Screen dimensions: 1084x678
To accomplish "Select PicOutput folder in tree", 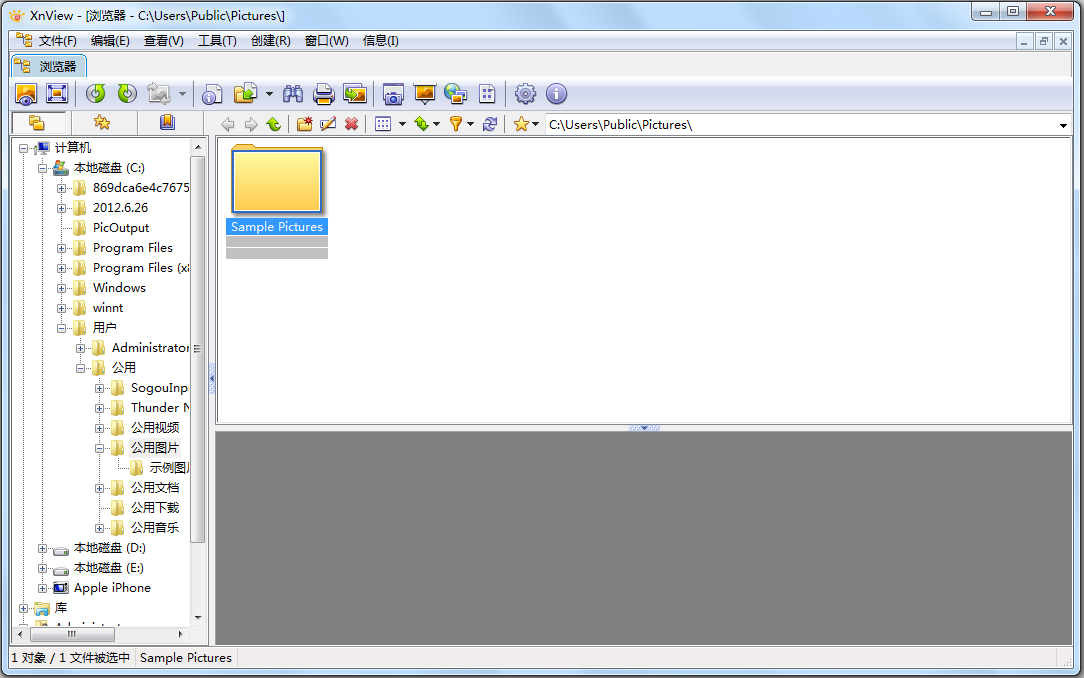I will (120, 227).
